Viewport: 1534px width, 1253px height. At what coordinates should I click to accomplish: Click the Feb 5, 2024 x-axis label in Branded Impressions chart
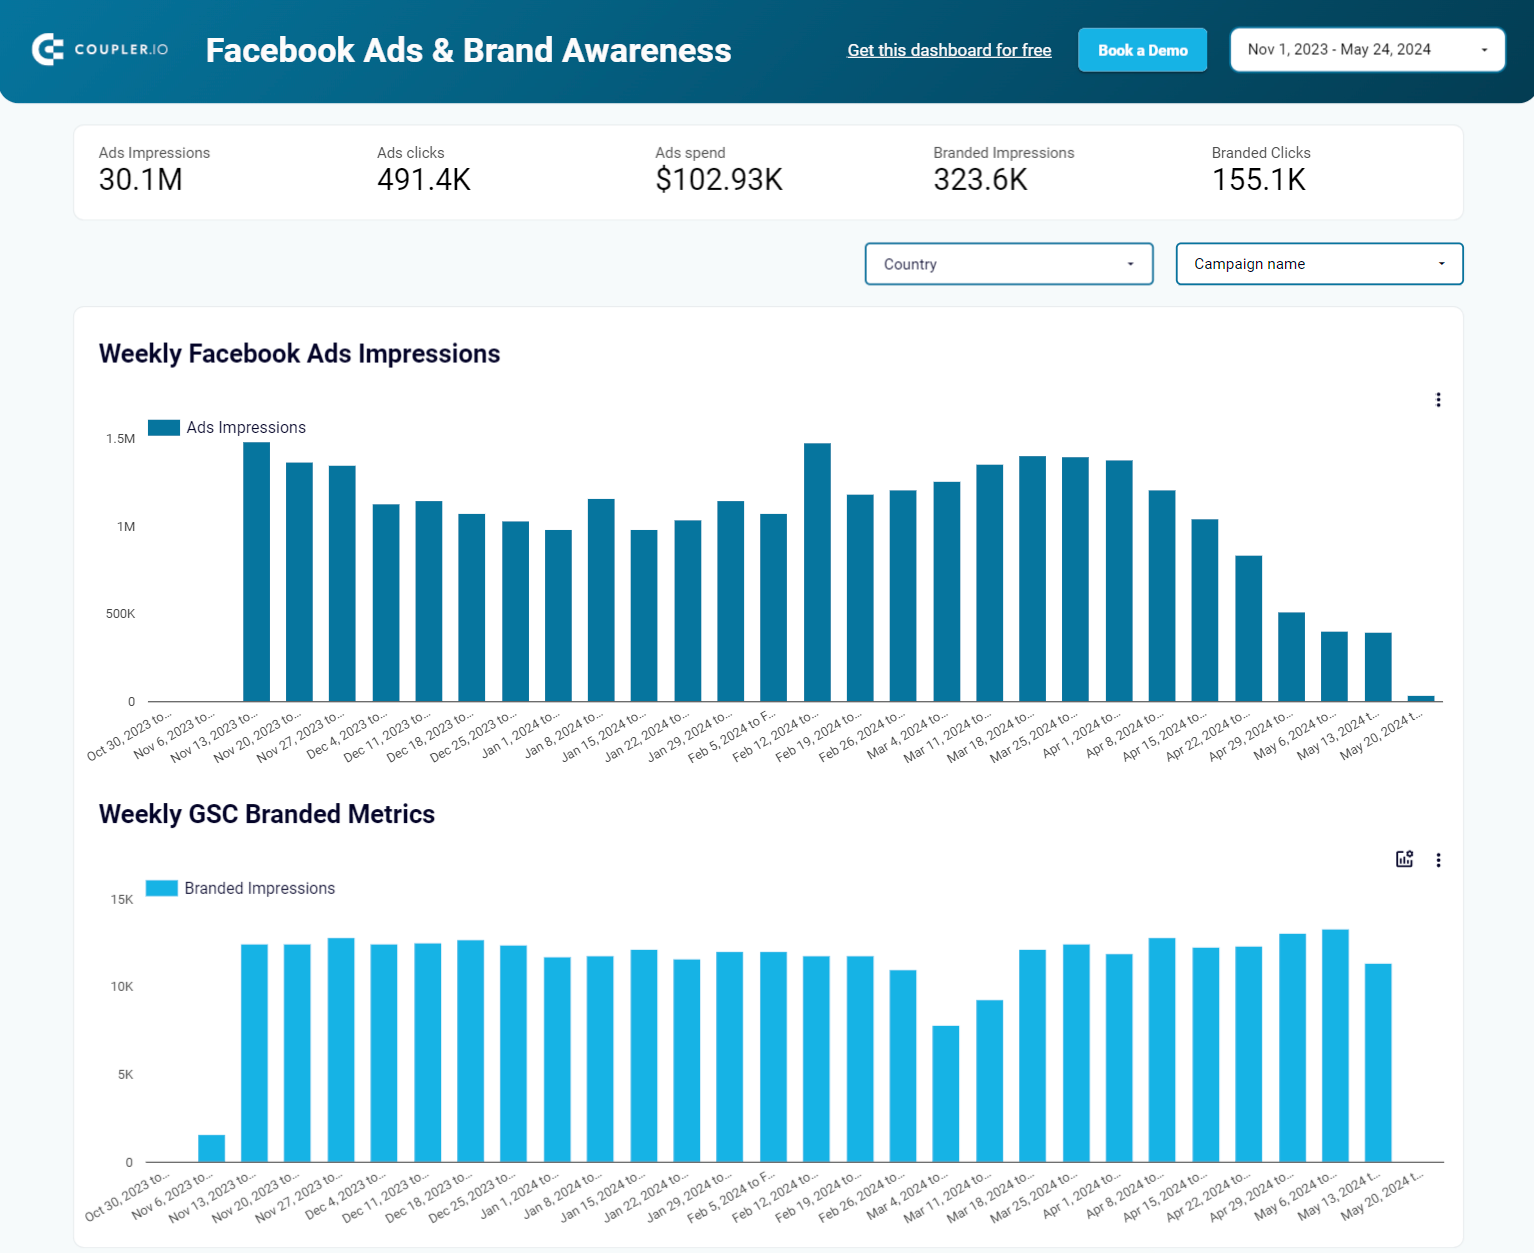[x=731, y=1197]
